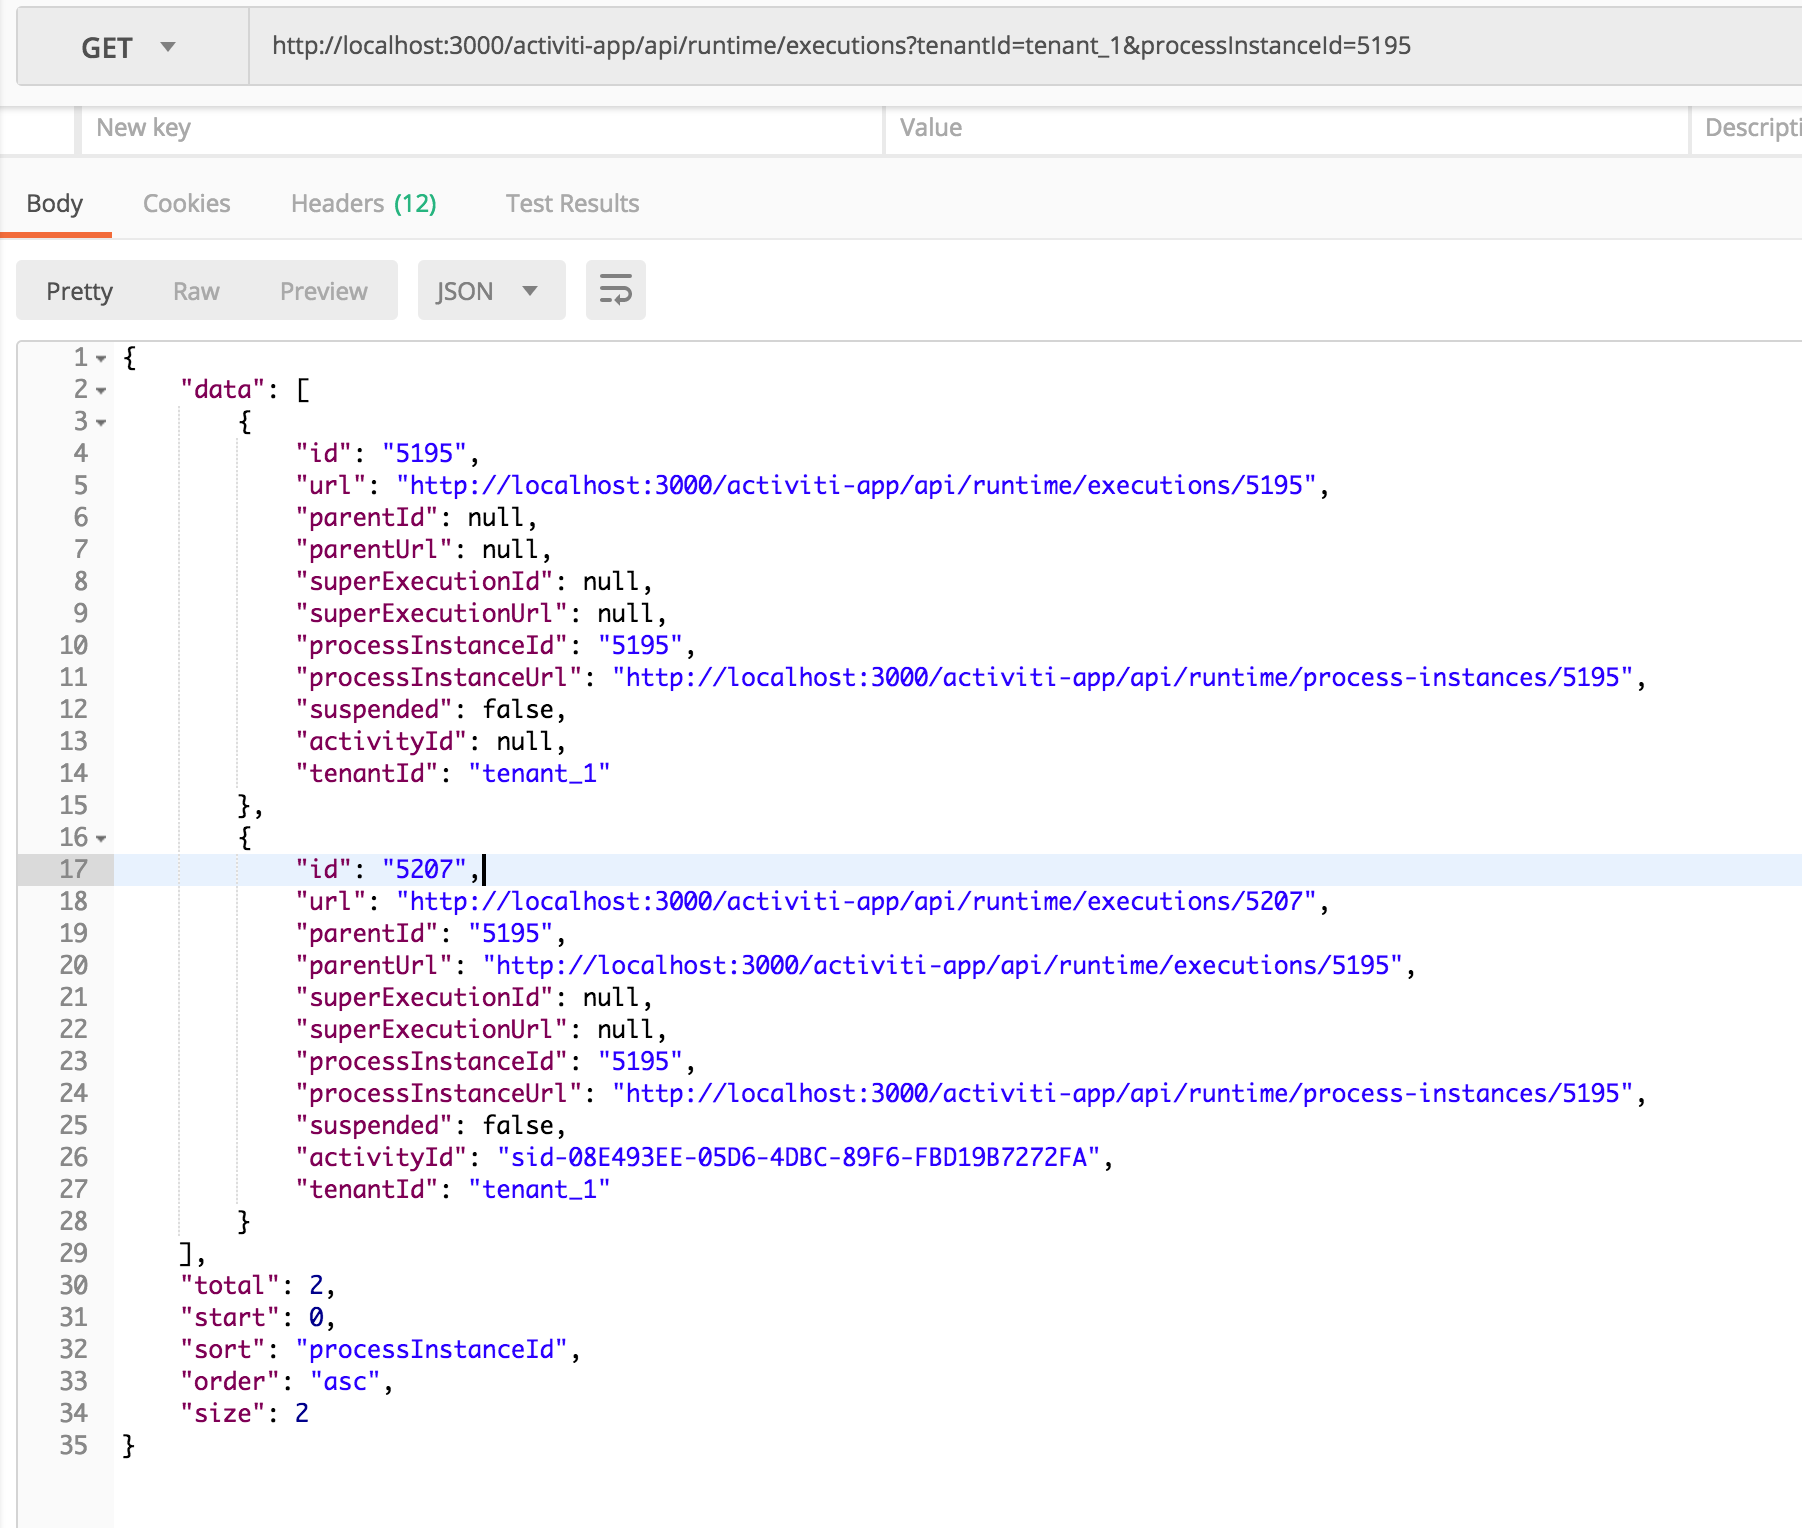Toggle line wrap icon
1802x1528 pixels.
point(616,291)
